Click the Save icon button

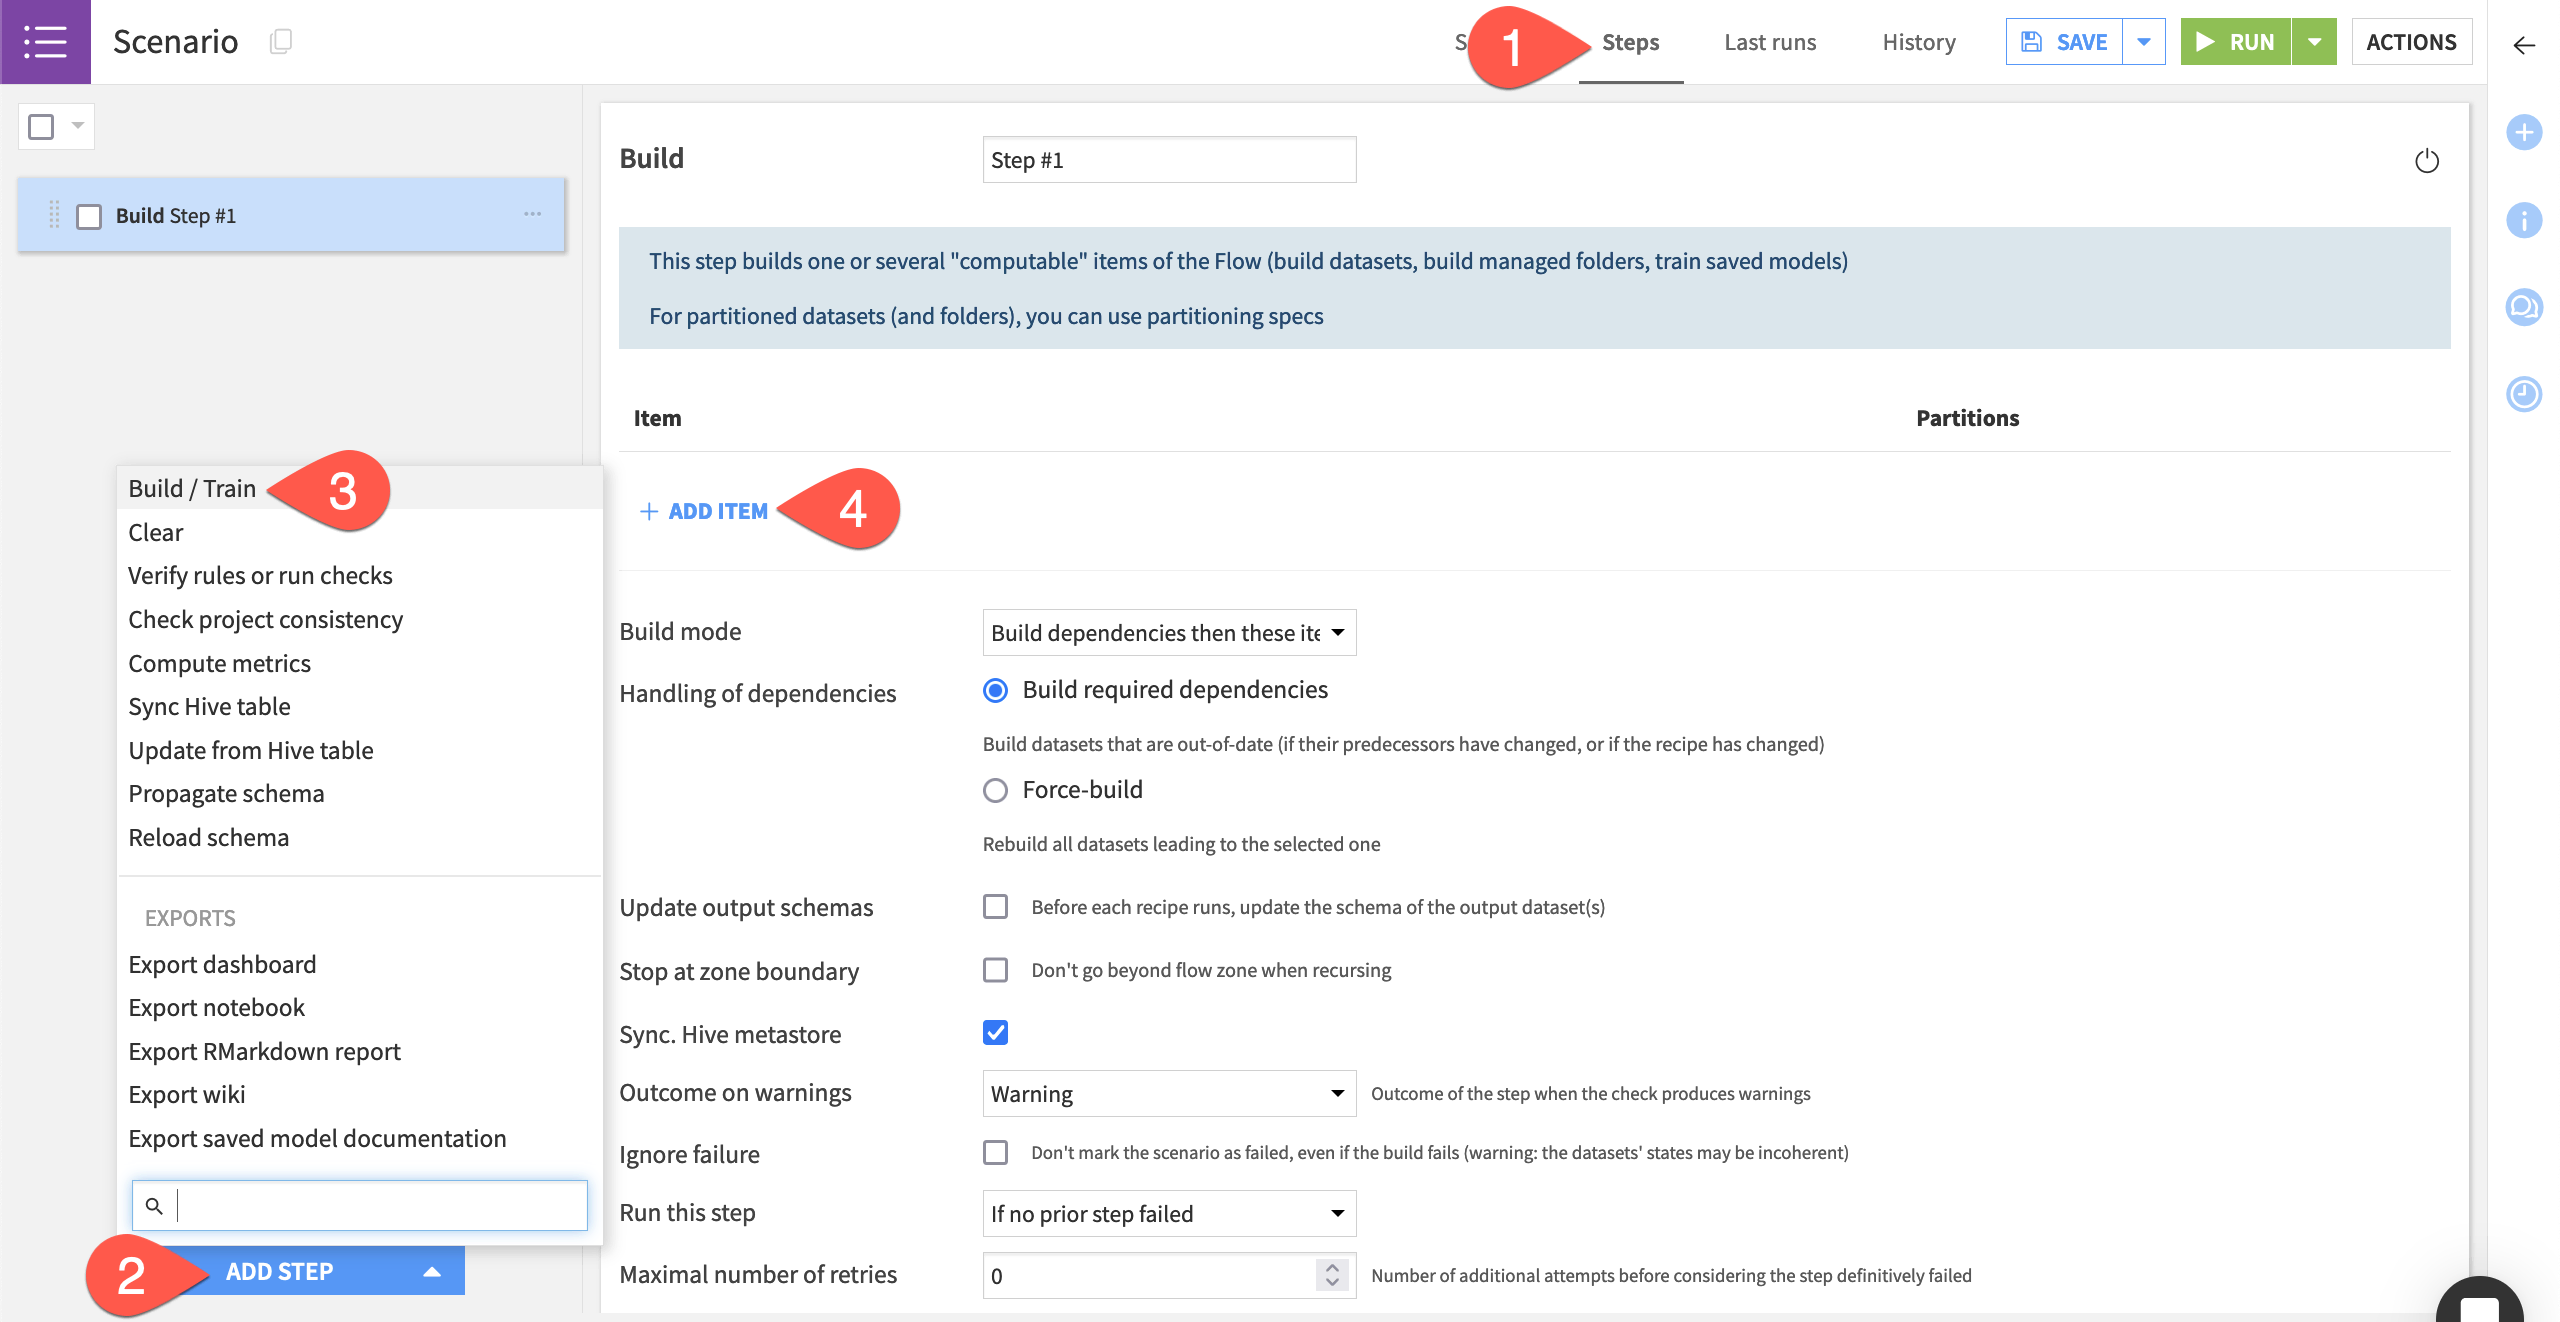point(2029,40)
